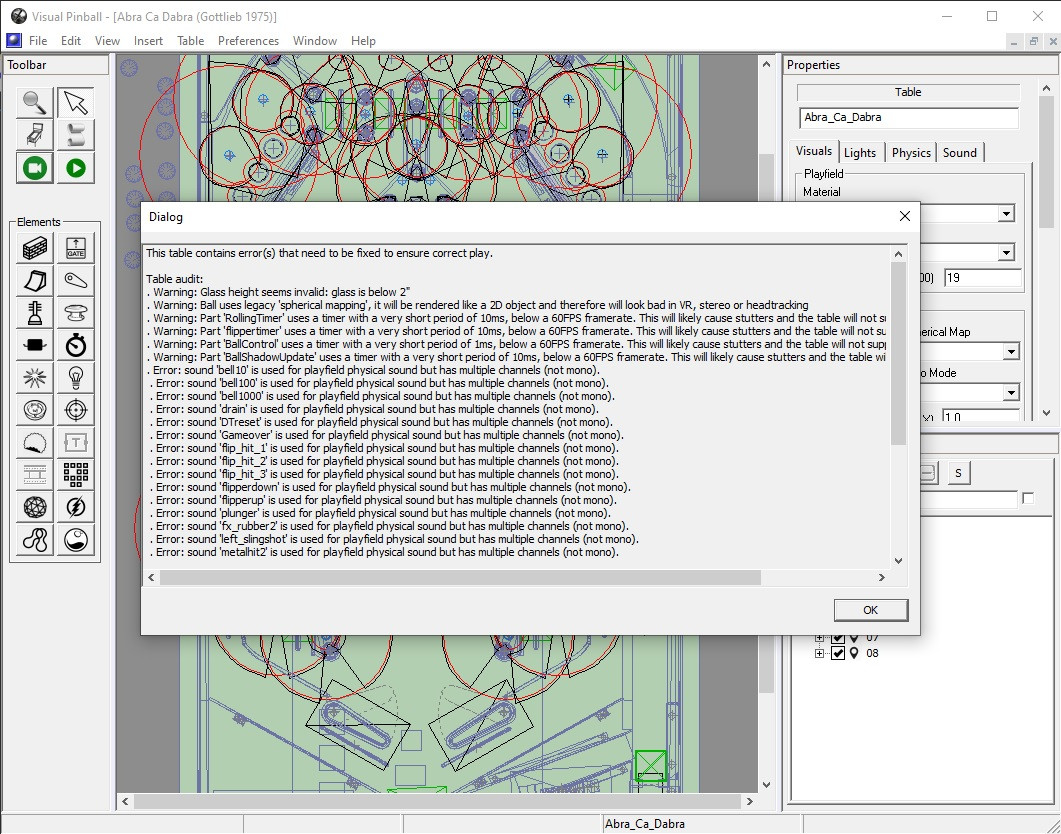Insert a Ramp element
Image resolution: width=1061 pixels, height=834 pixels.
click(x=35, y=281)
